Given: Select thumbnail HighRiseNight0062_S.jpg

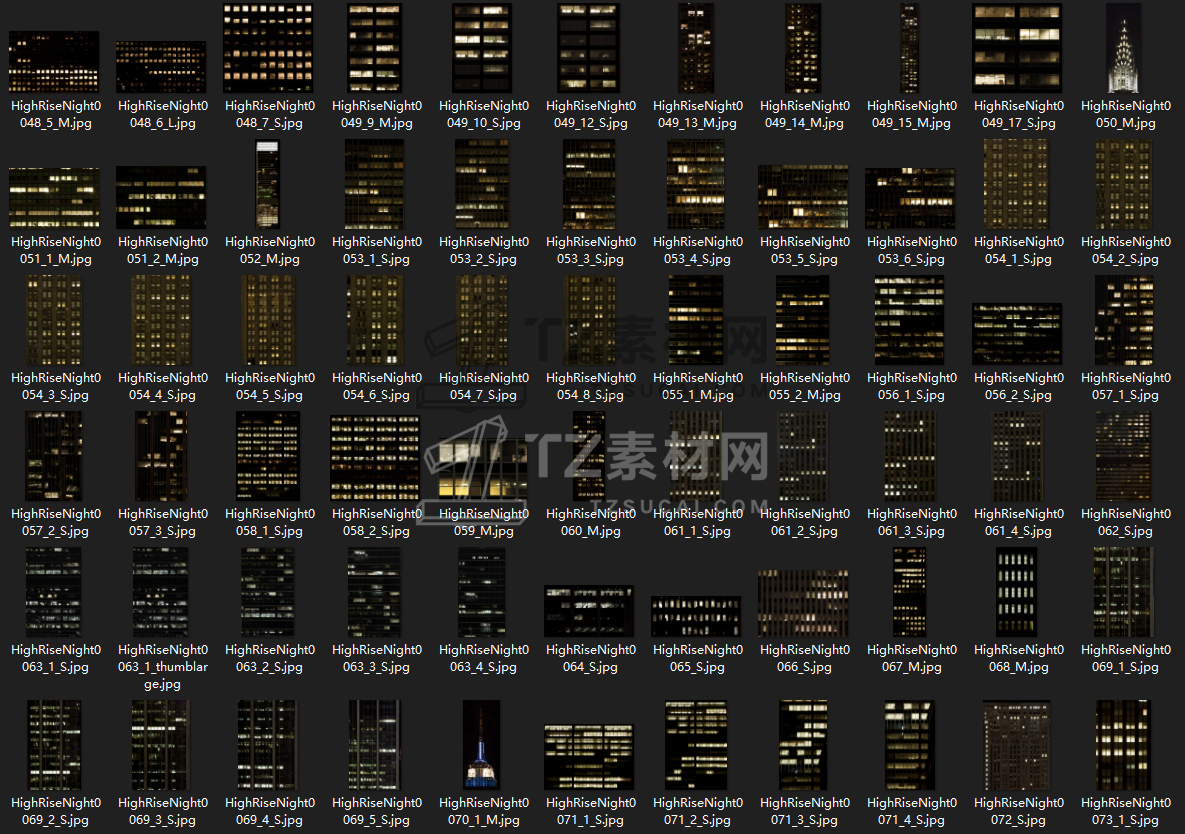Looking at the screenshot, I should 1124,456.
